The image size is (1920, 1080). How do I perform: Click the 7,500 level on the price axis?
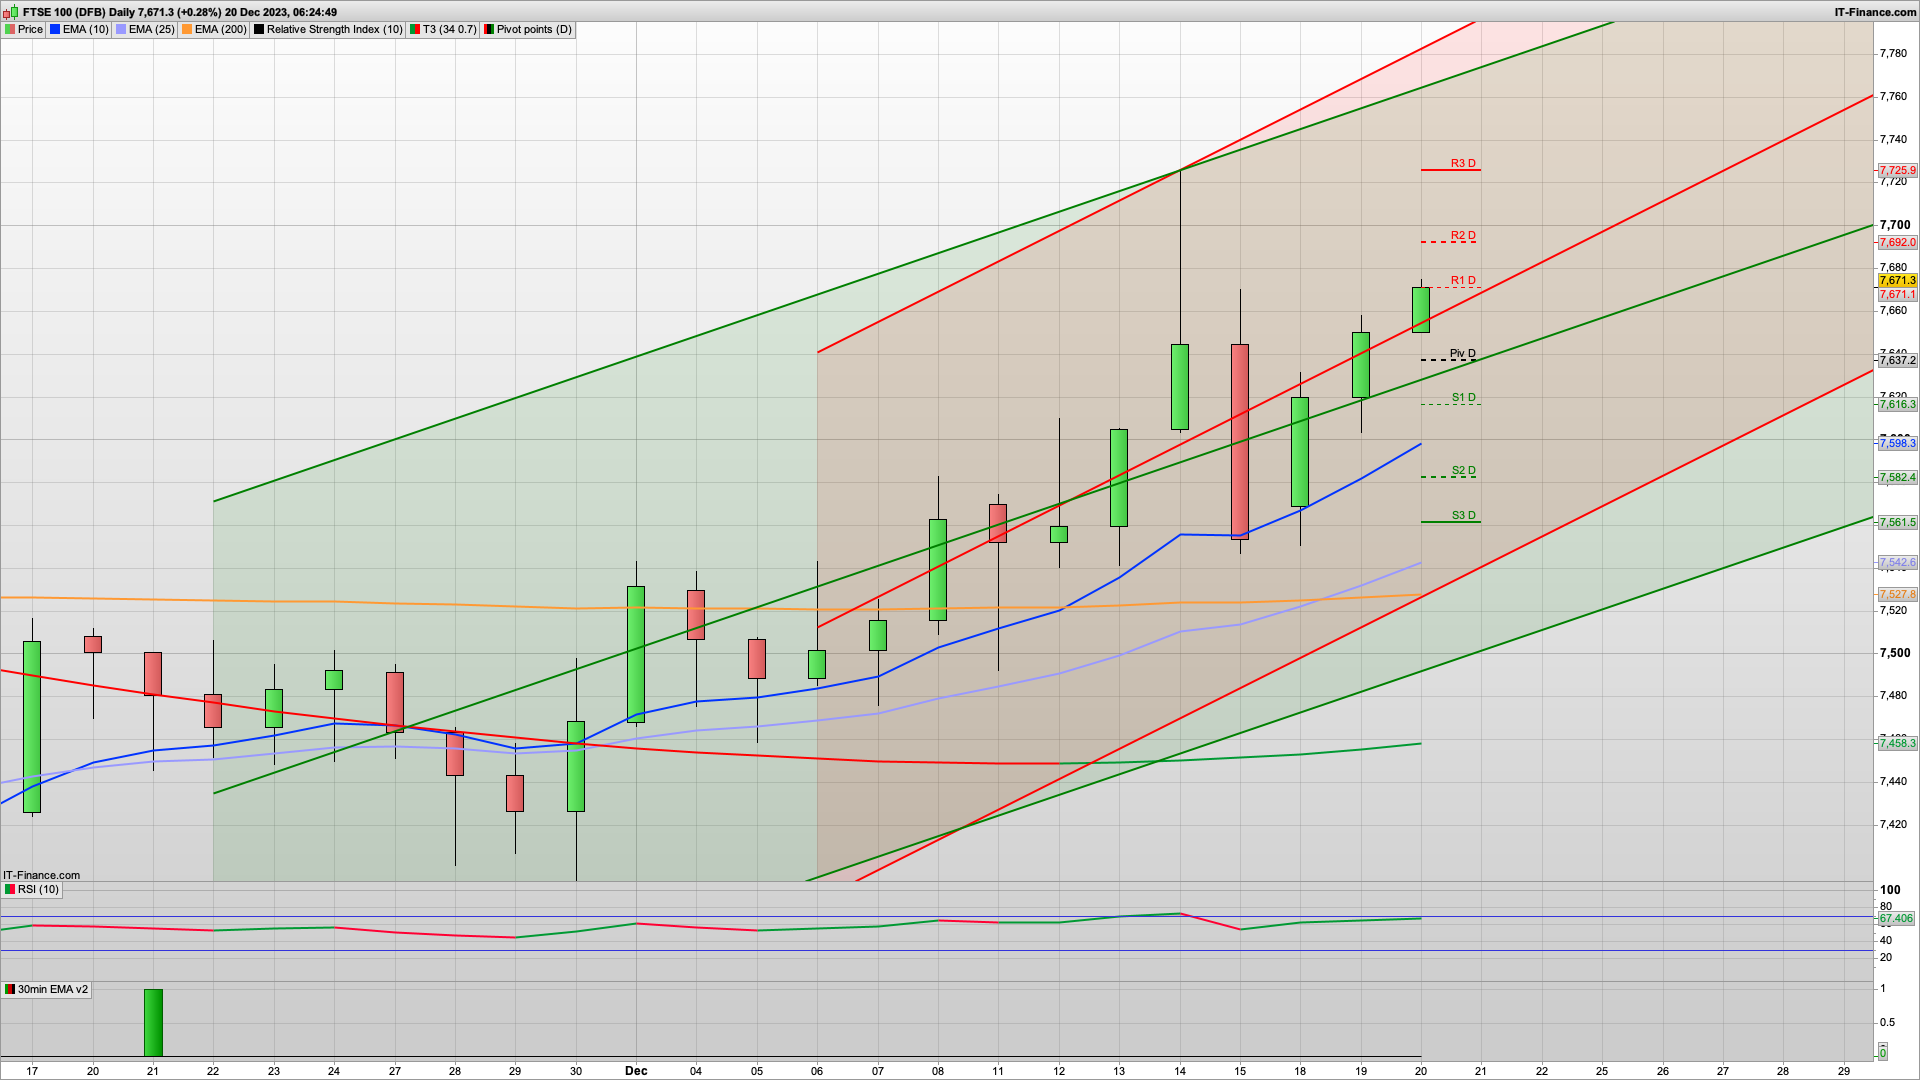(1894, 653)
